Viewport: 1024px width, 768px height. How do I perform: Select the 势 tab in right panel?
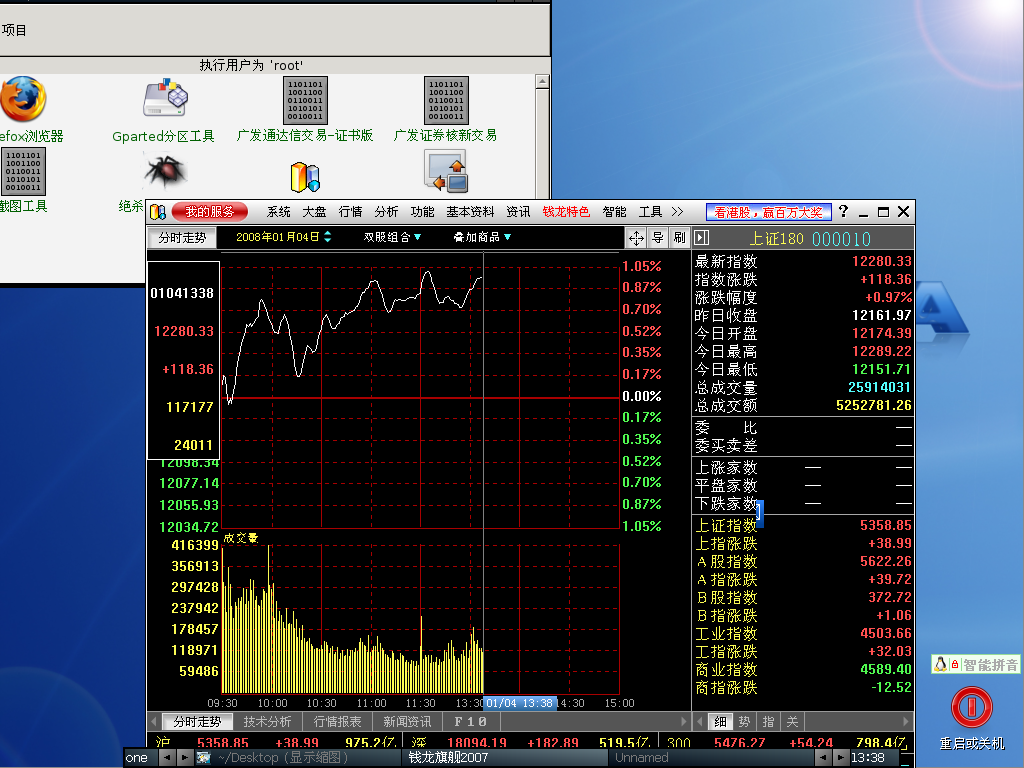744,722
